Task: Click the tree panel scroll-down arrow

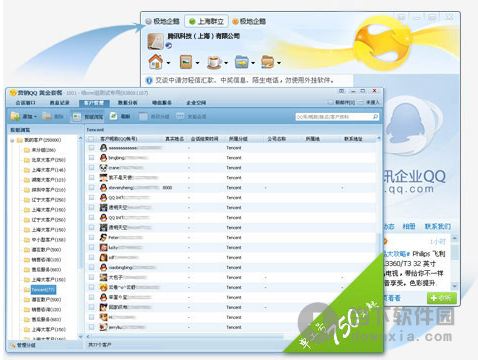Action: click(80, 337)
